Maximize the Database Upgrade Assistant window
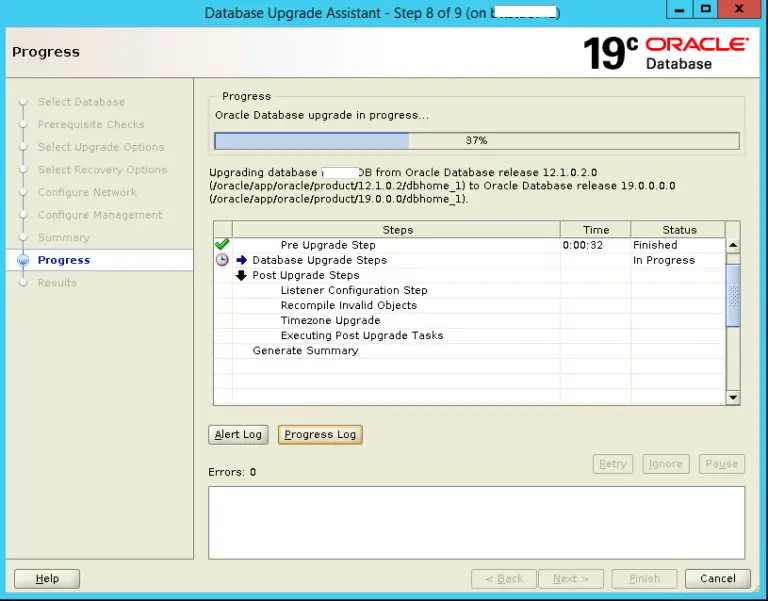 706,9
